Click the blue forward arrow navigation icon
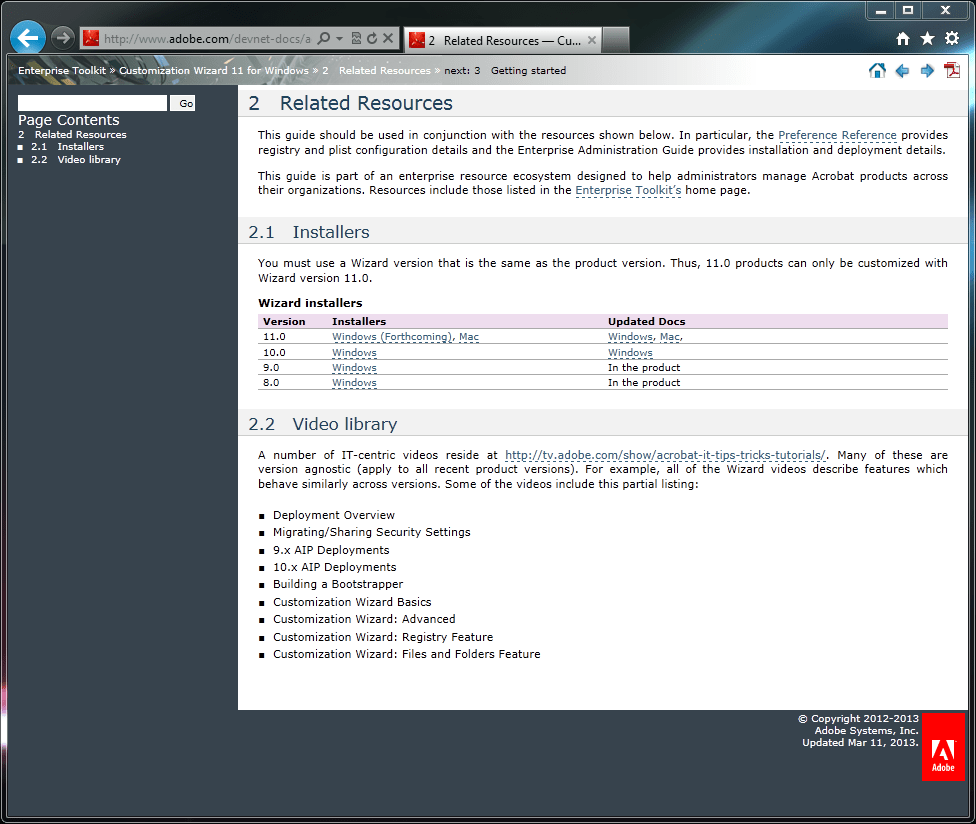The width and height of the screenshot is (976, 824). [926, 70]
